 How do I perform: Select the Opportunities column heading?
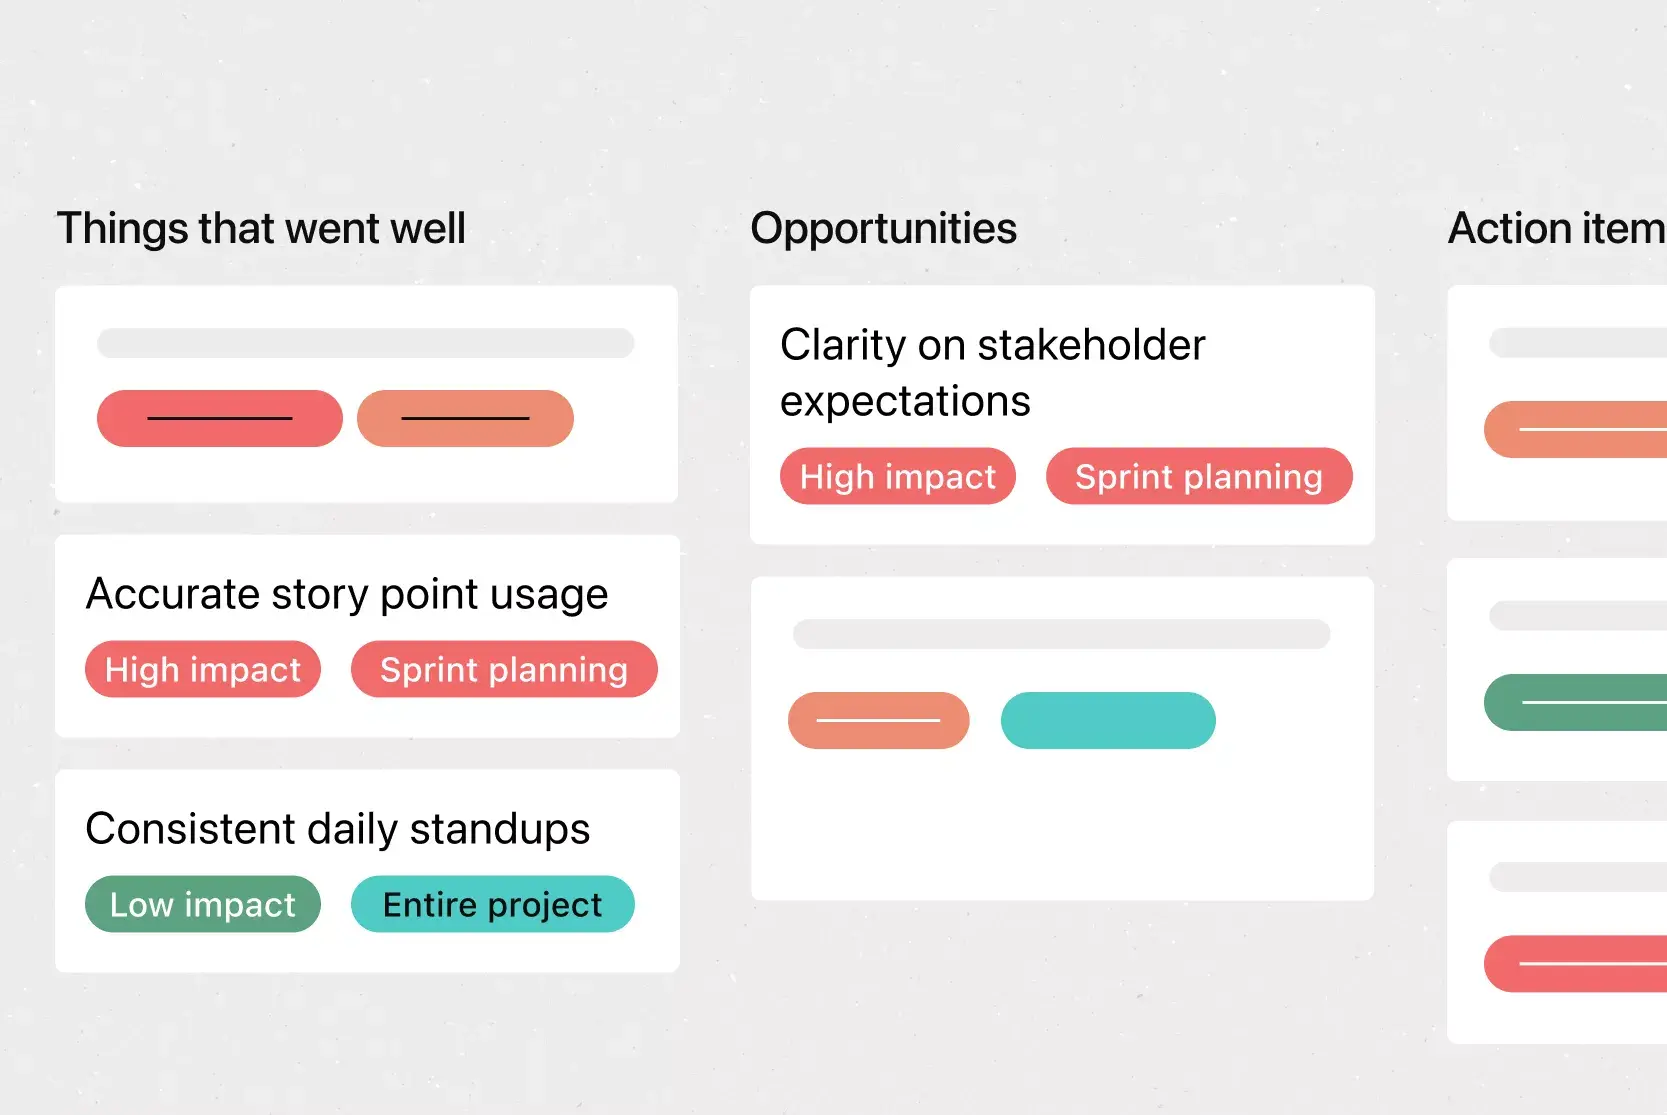click(883, 229)
